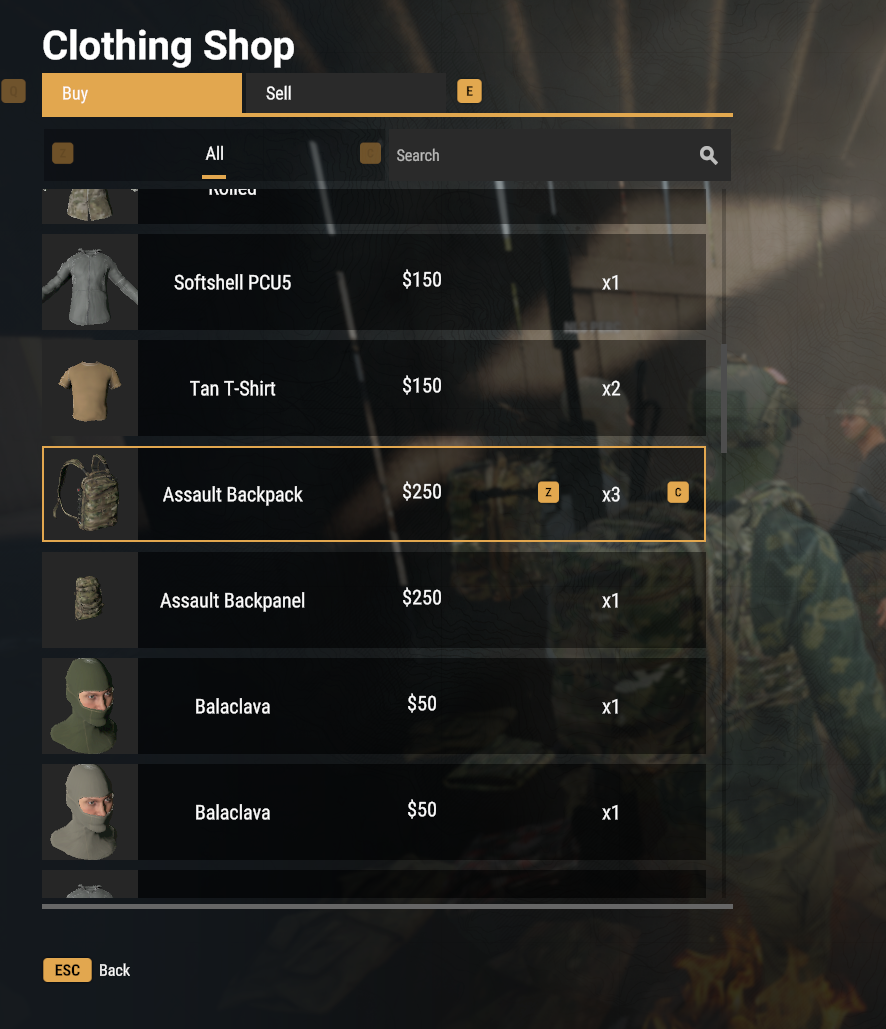
Task: Click the C increase quantity icon on Assault Backpack
Action: [x=678, y=492]
